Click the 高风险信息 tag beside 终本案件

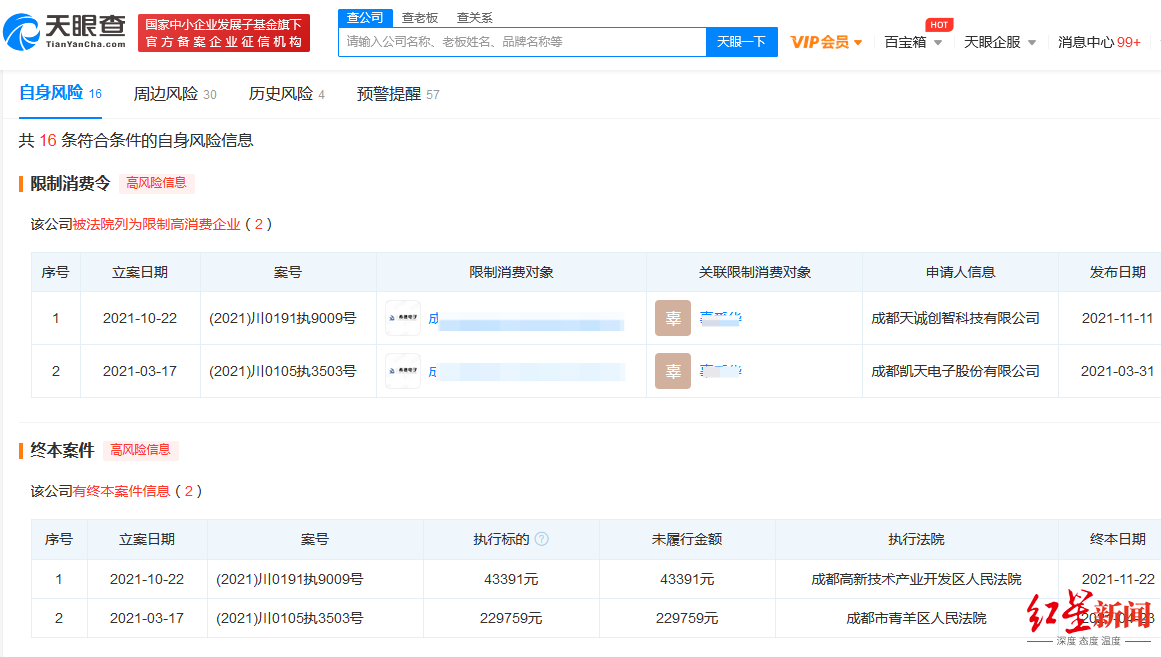coord(140,450)
